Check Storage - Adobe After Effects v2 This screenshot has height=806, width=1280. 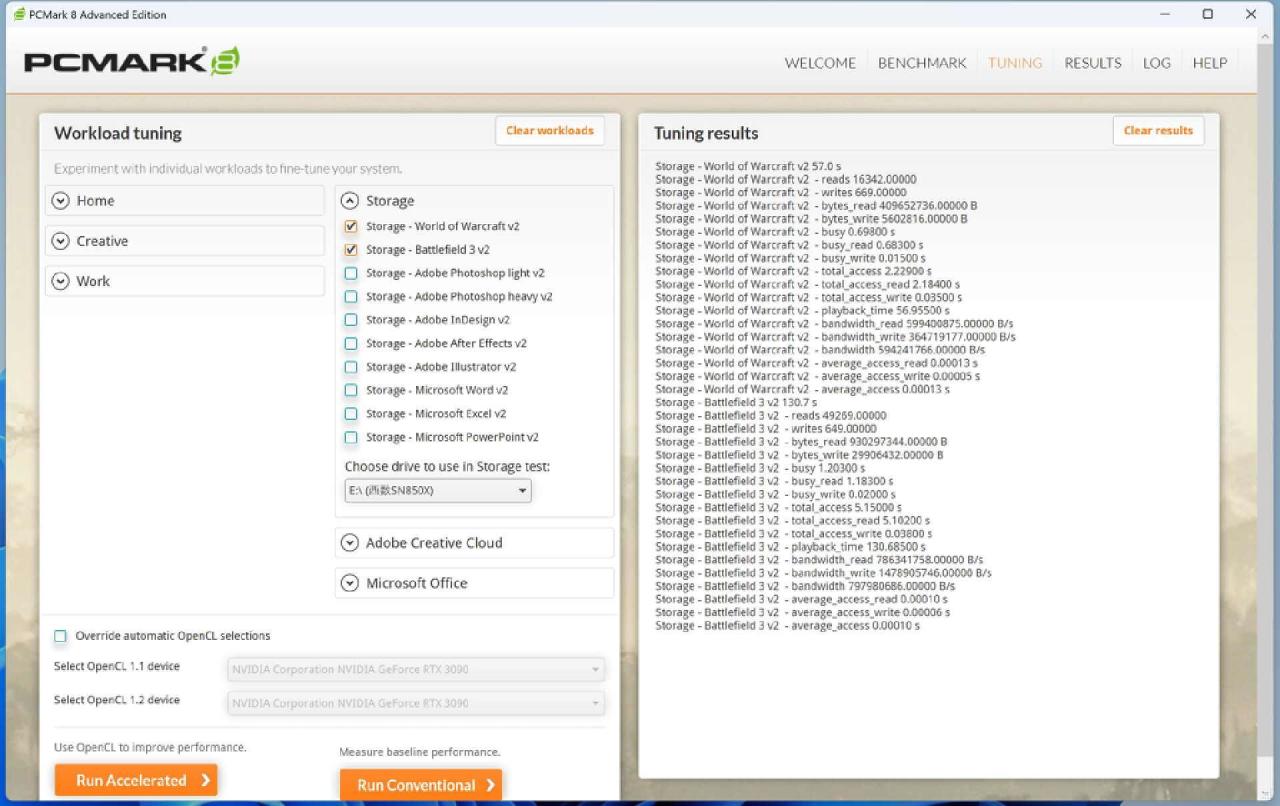point(351,344)
